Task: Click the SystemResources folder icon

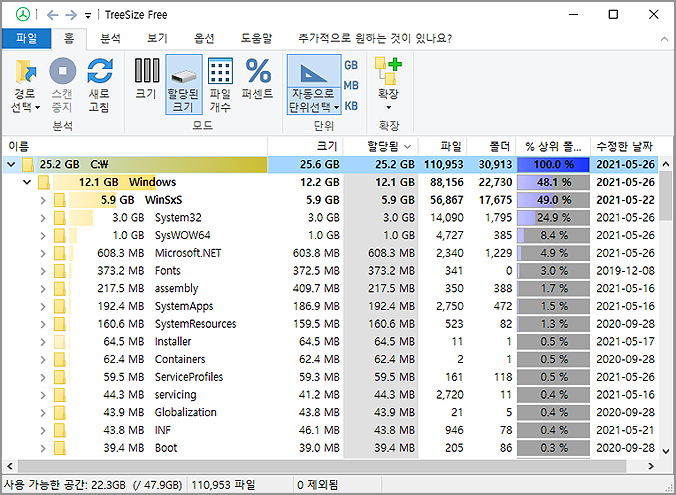Action: point(59,324)
